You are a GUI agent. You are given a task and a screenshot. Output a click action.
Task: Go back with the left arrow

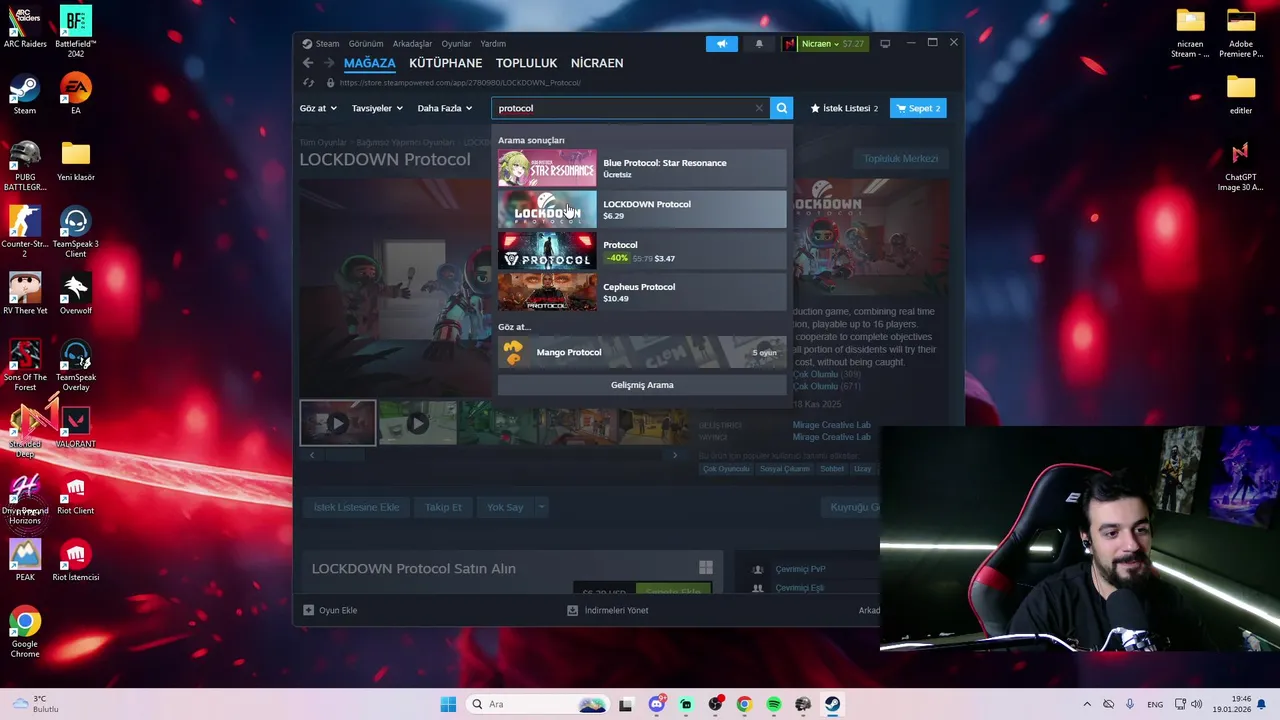pos(308,63)
